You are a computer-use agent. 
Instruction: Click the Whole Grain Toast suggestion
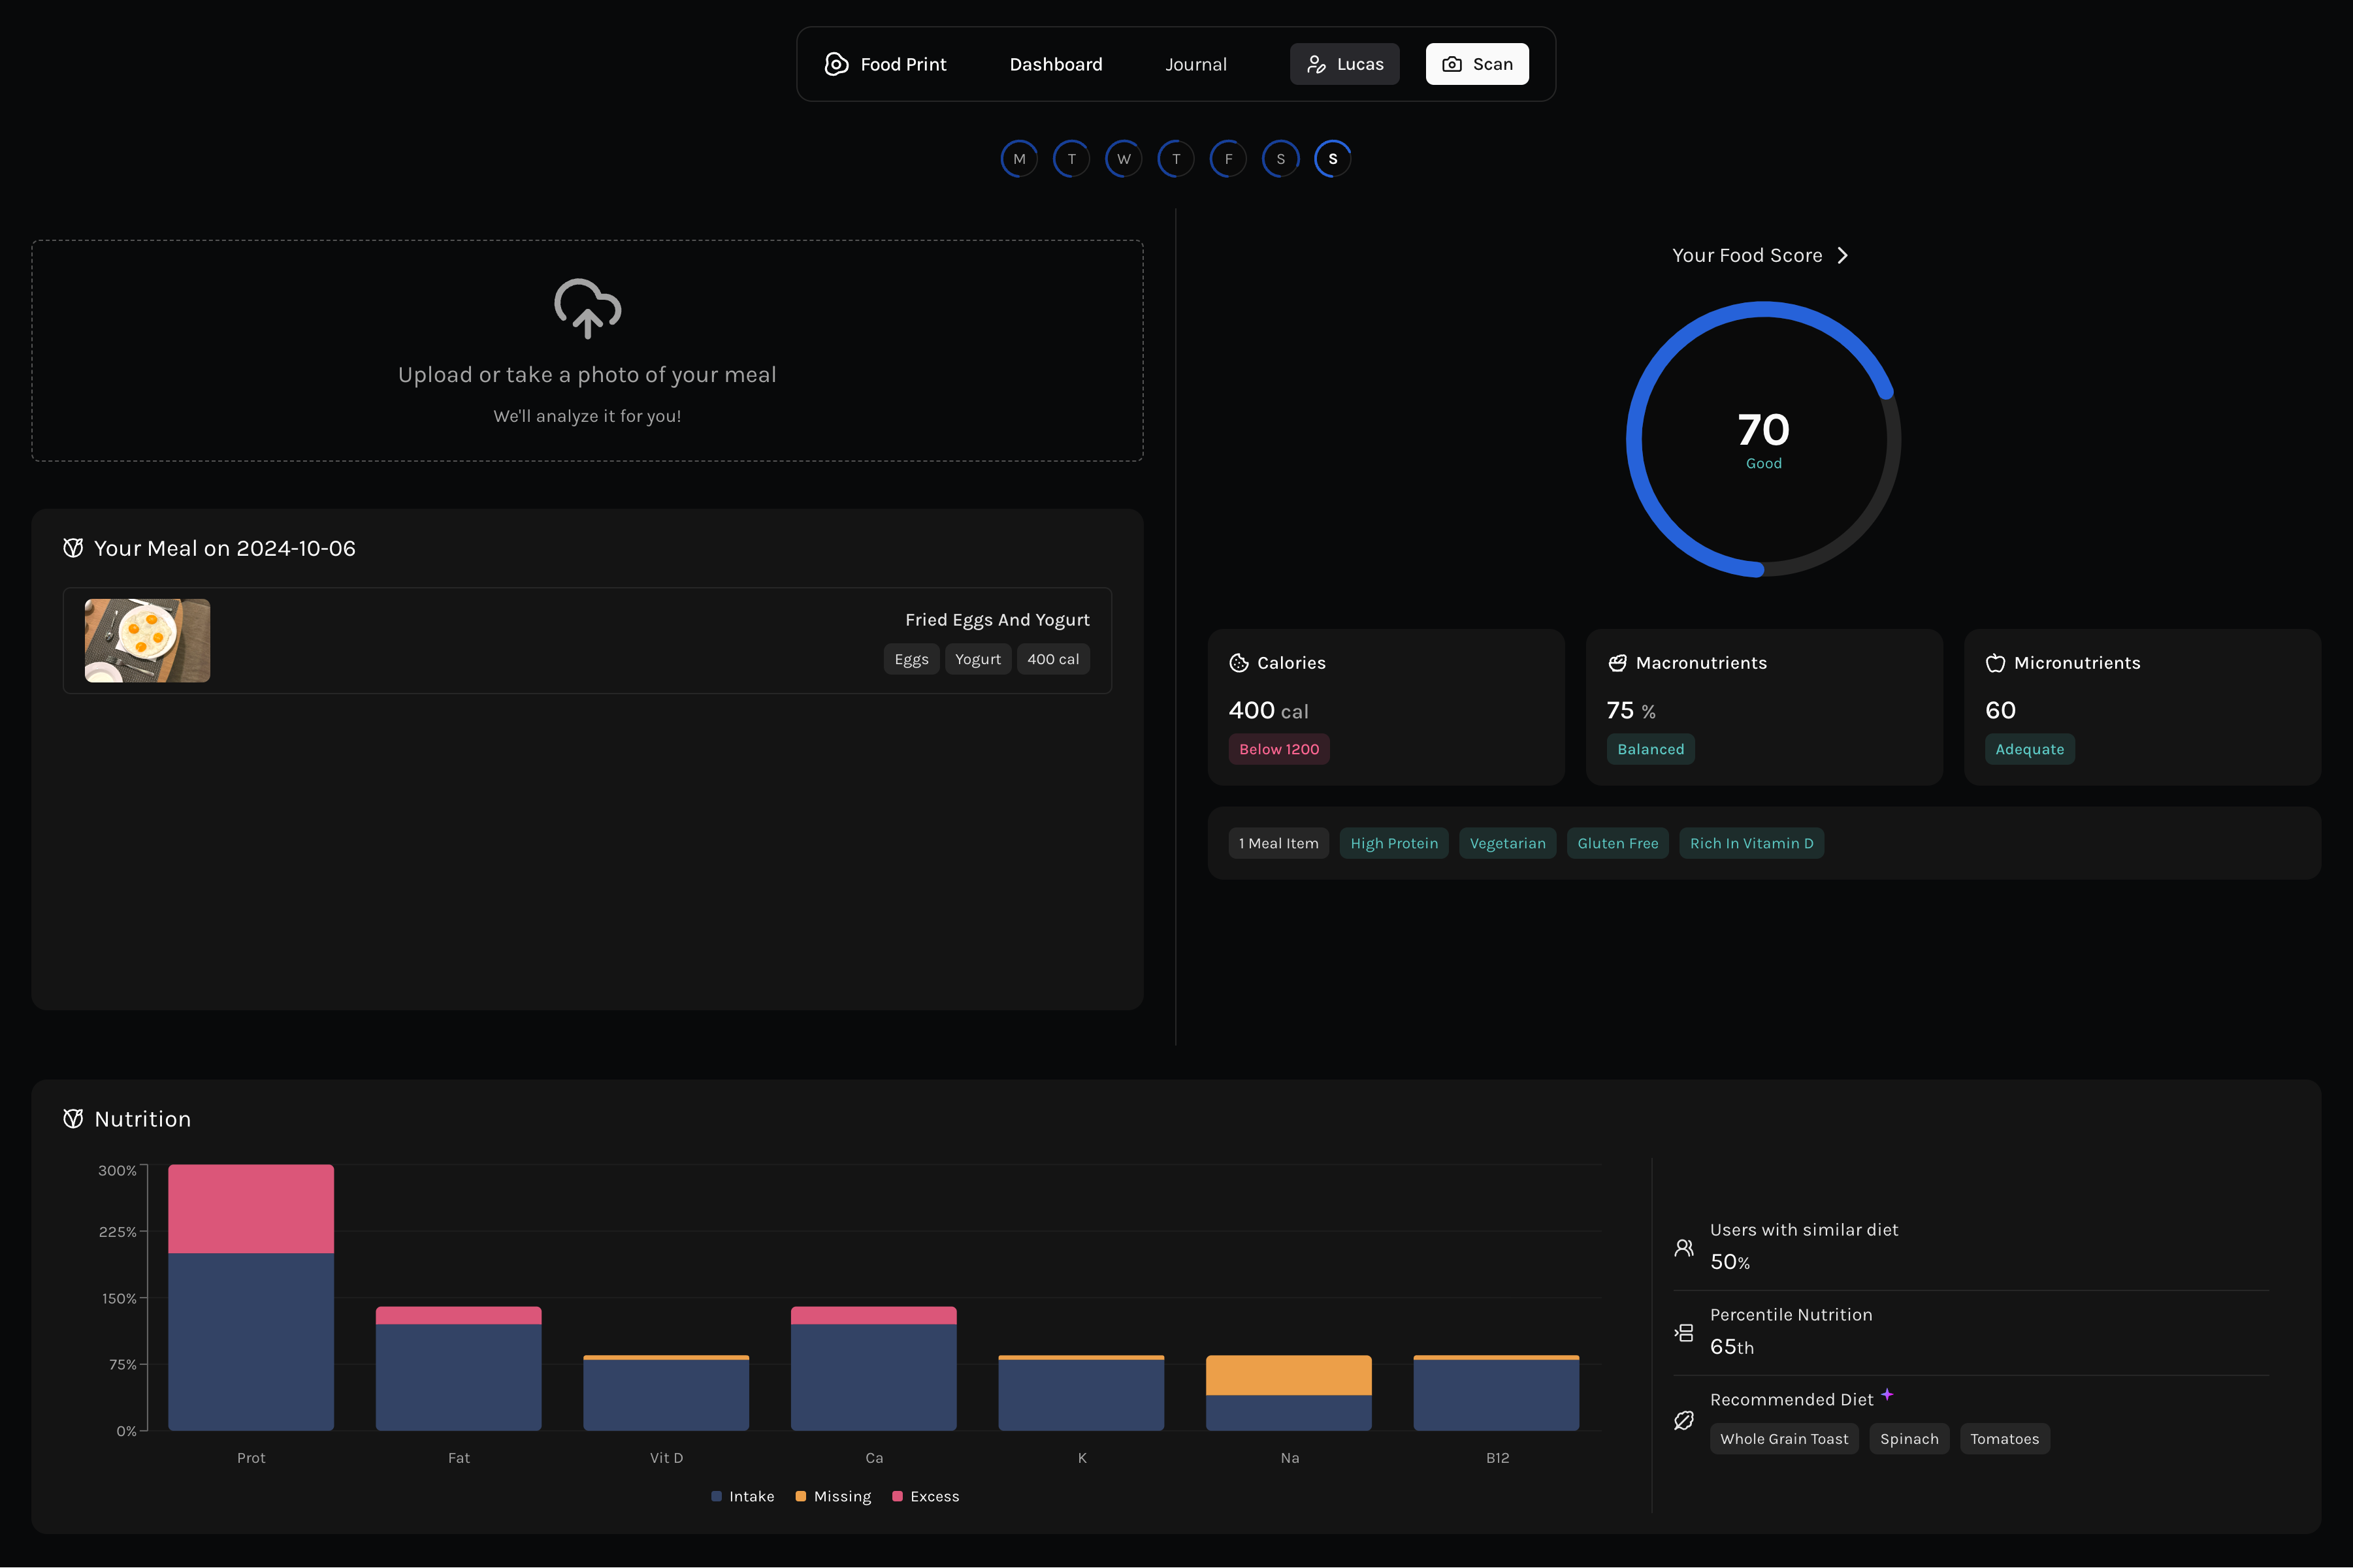[1783, 1439]
